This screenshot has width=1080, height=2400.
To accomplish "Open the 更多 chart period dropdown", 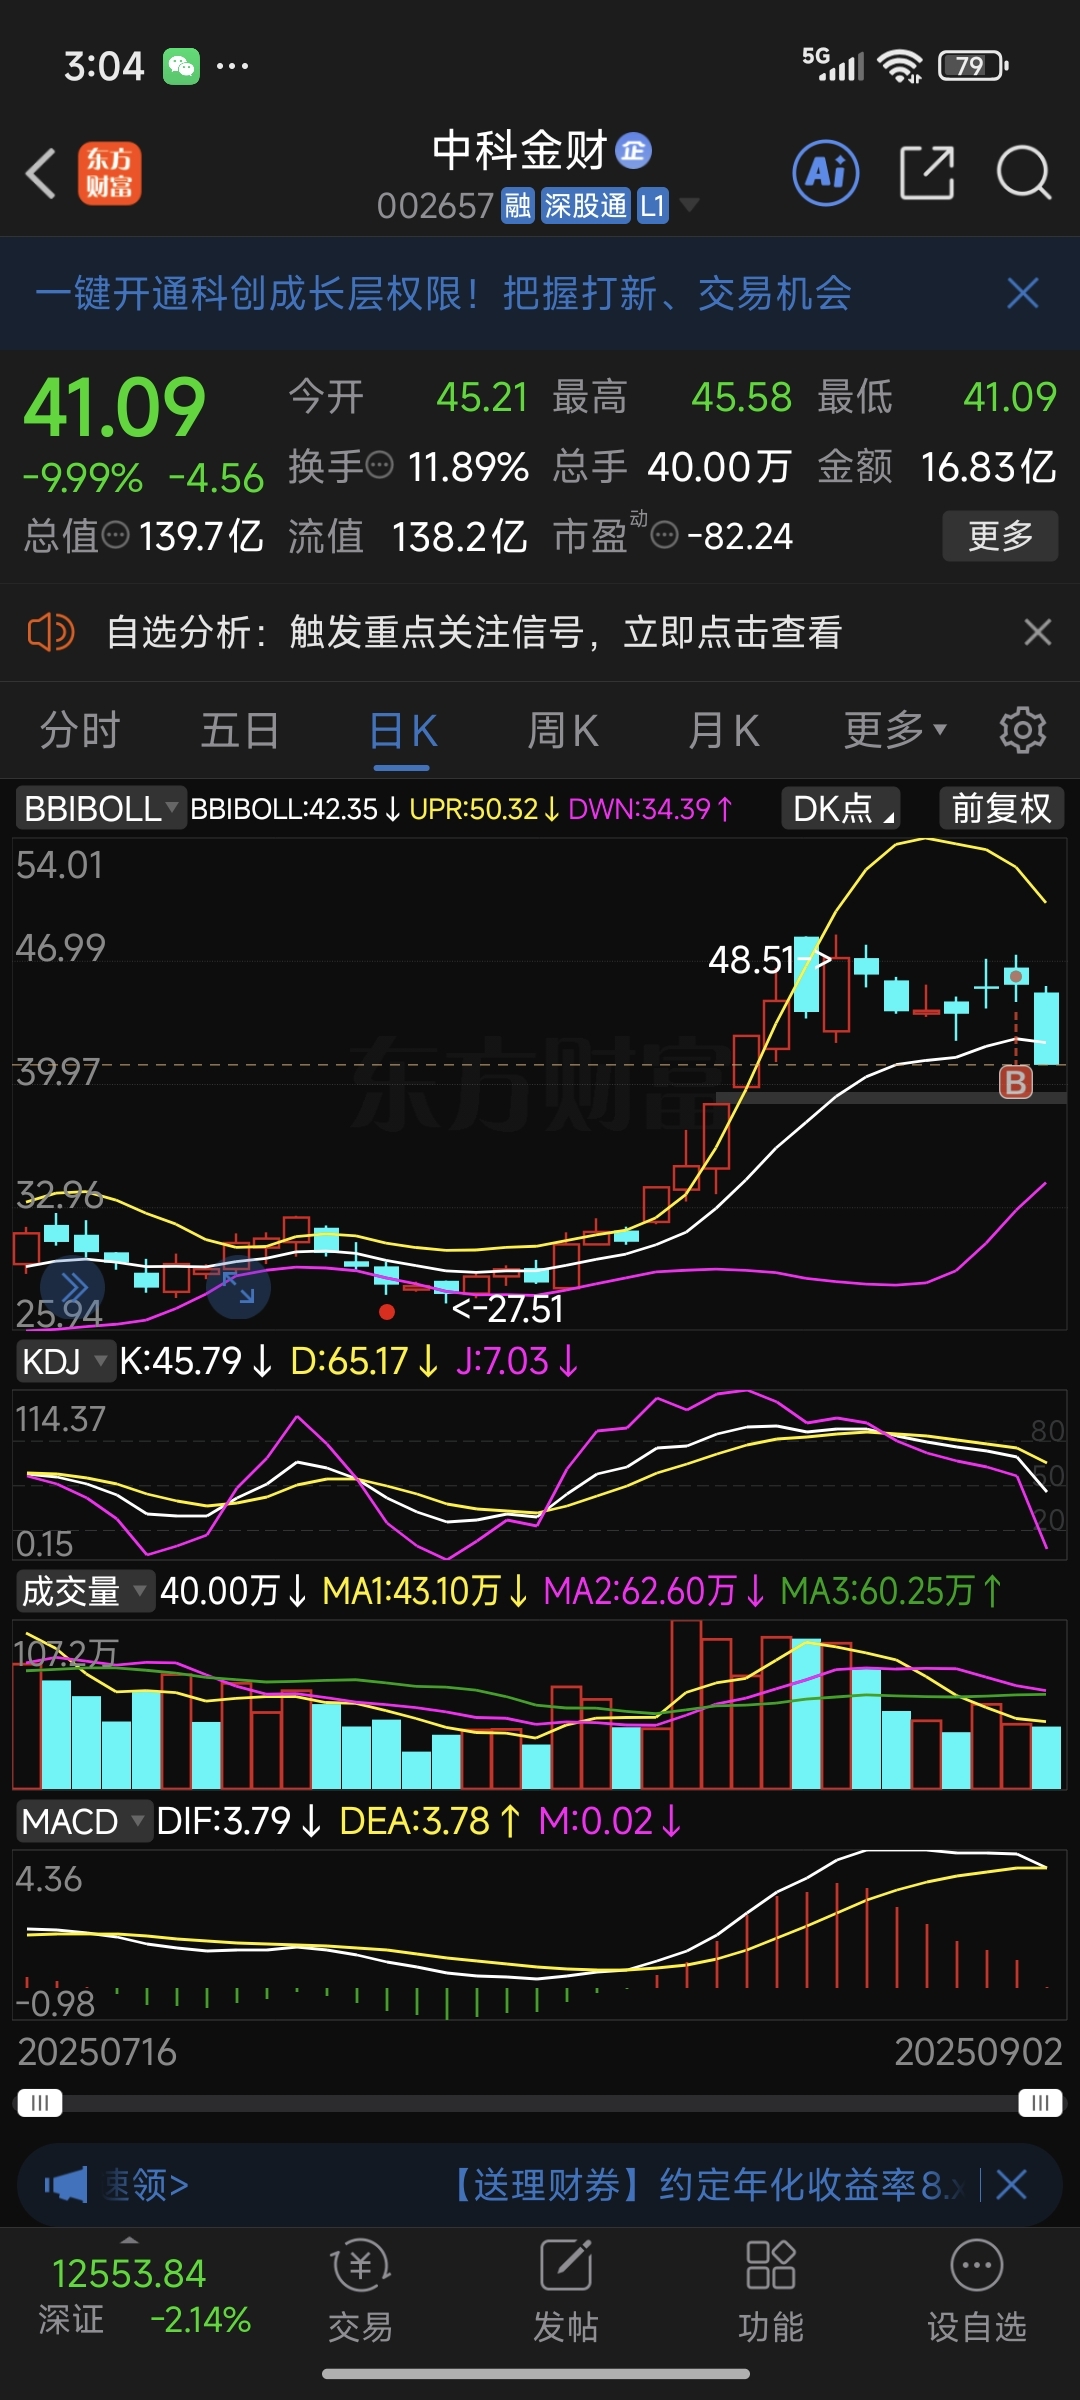I will pos(894,730).
